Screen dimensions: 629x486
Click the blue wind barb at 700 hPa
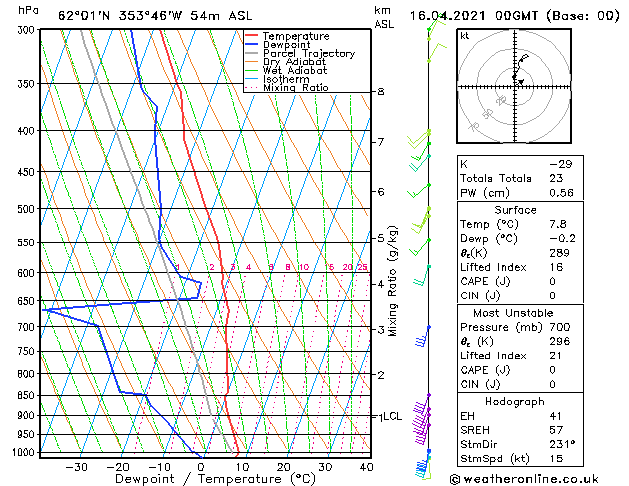(x=422, y=336)
